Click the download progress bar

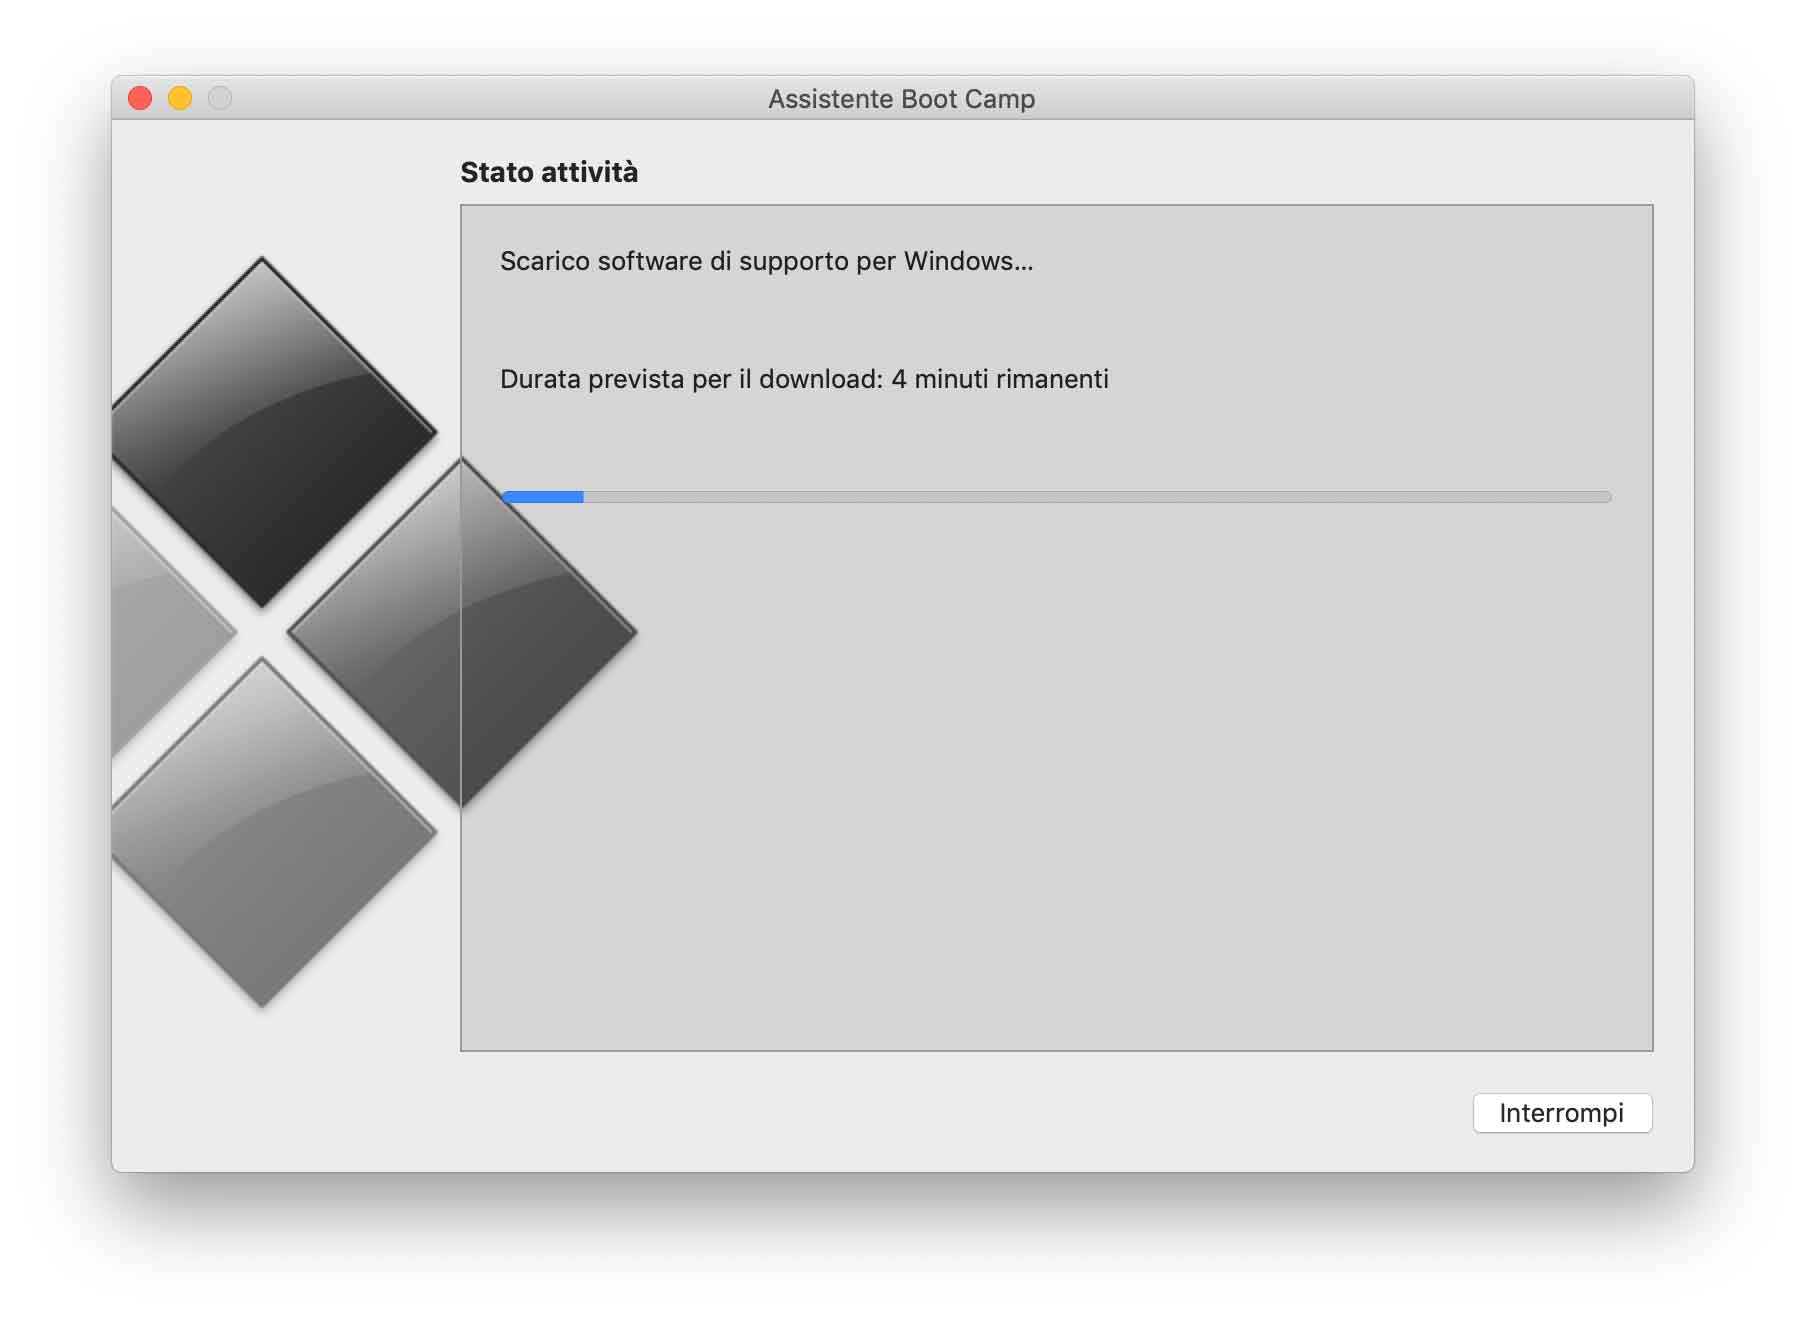coord(1056,497)
